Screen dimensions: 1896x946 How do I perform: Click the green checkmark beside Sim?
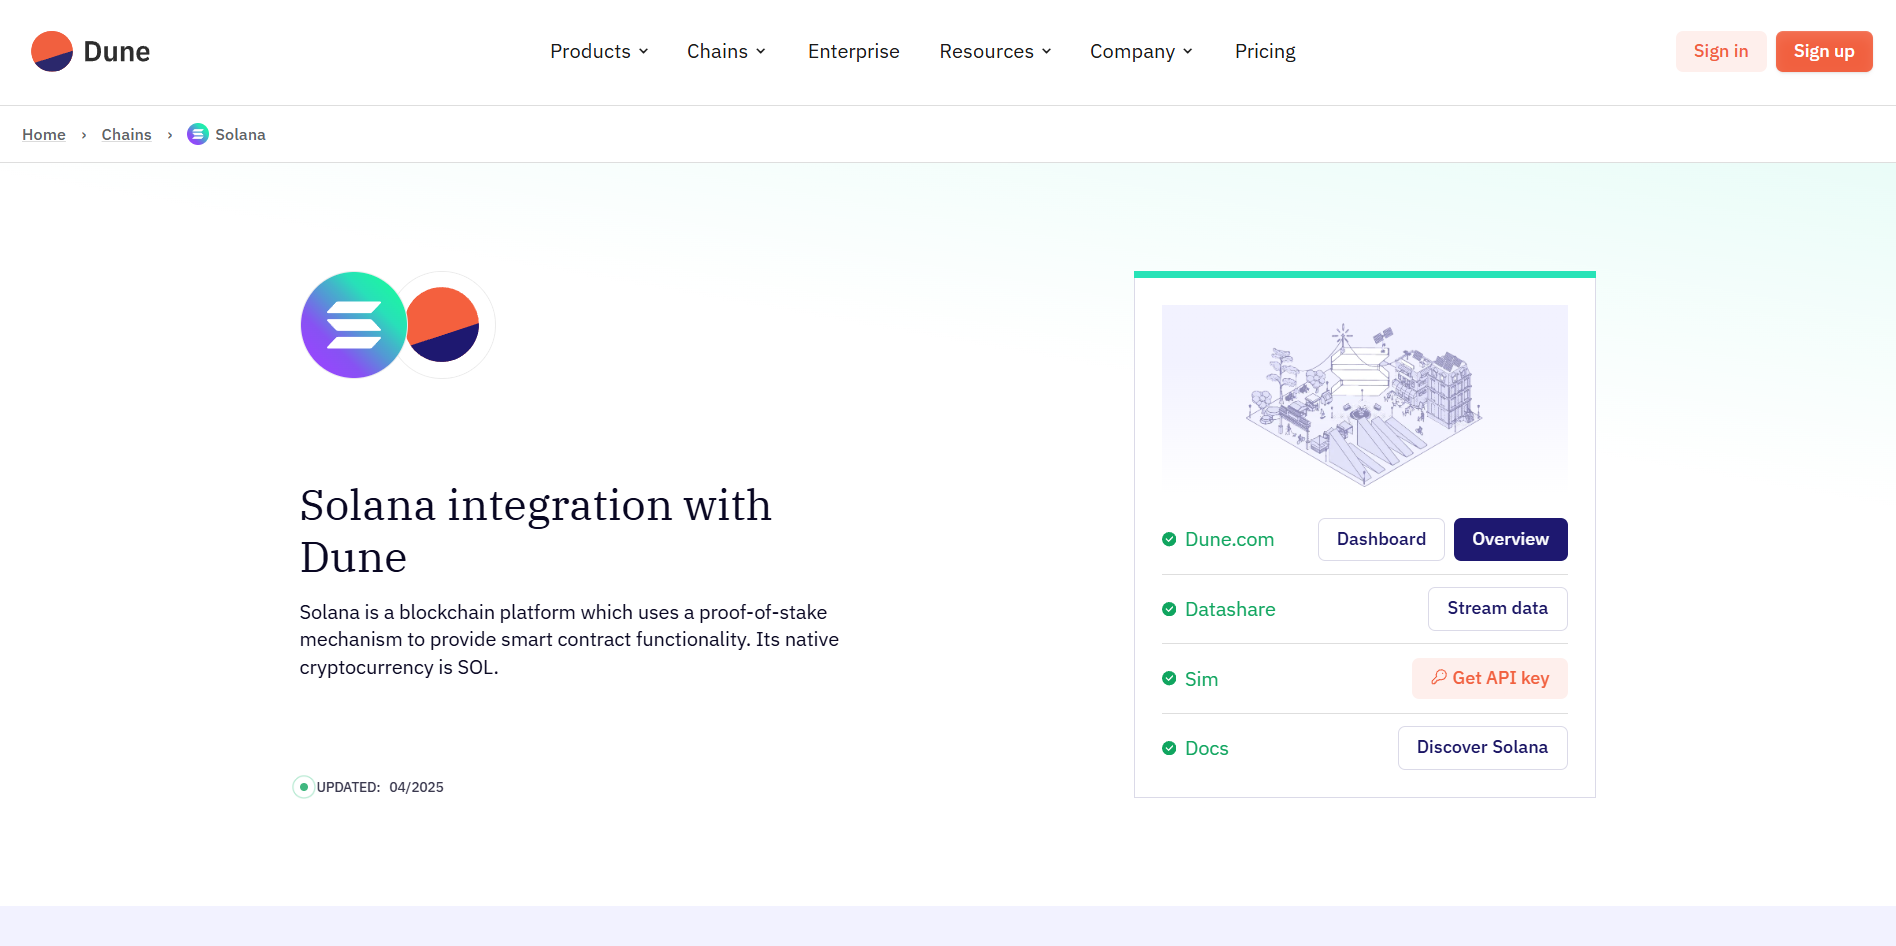1169,678
